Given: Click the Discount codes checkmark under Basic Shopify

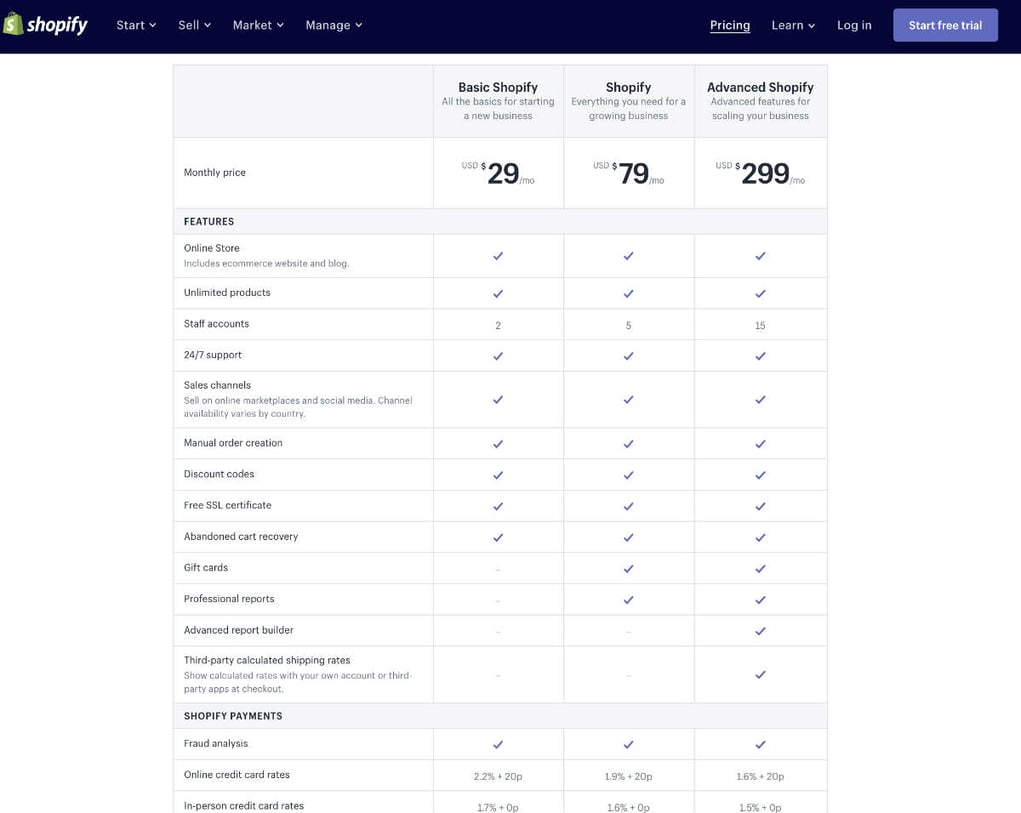Looking at the screenshot, I should 497,474.
